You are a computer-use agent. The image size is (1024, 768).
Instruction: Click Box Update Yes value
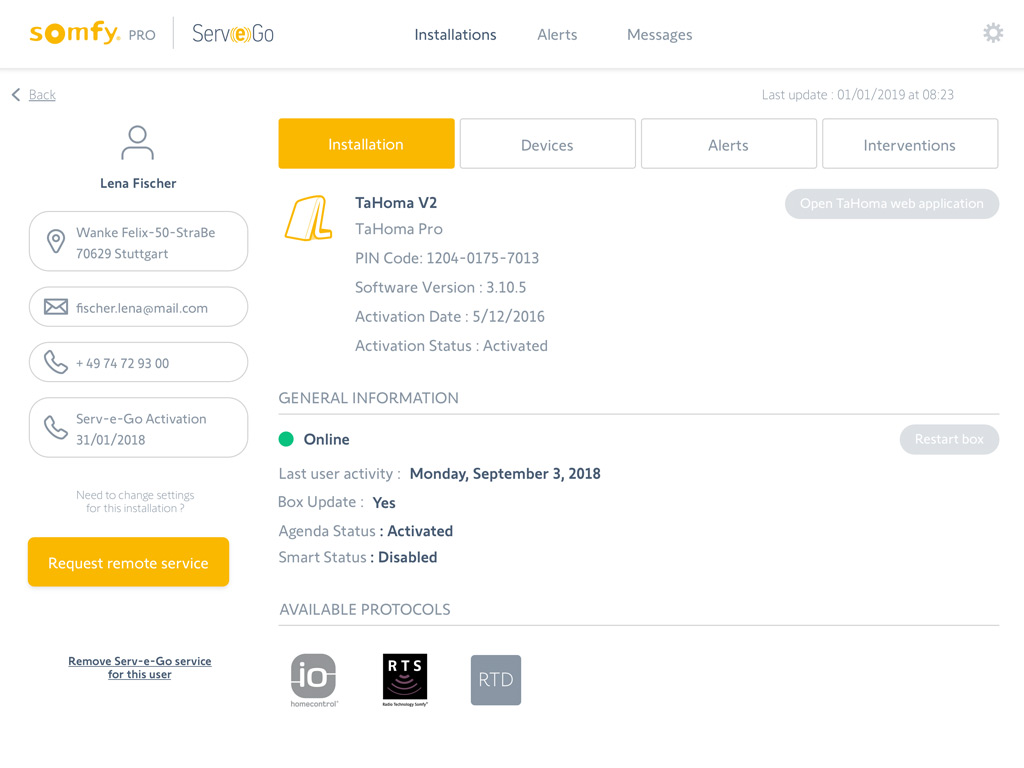coord(384,503)
